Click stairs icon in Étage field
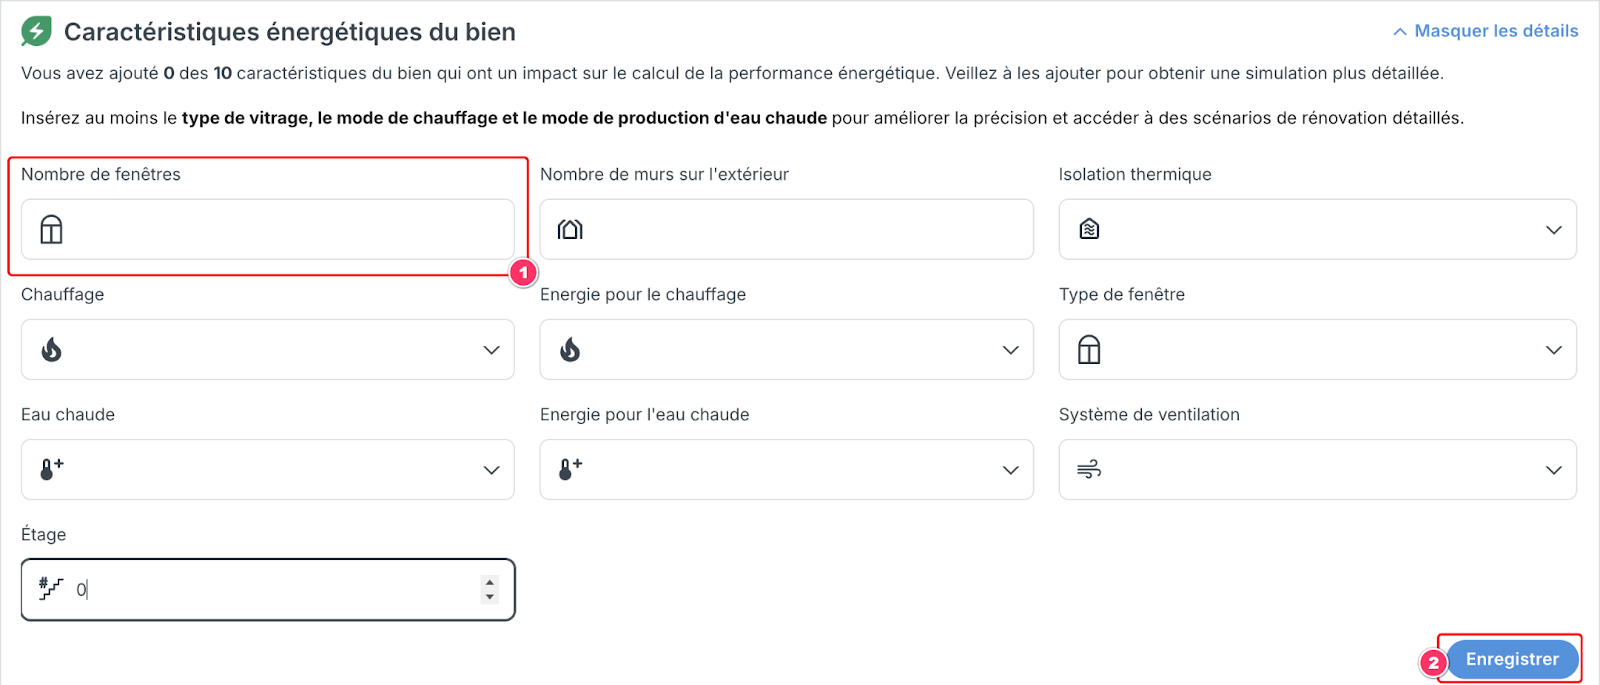Viewport: 1600px width, 685px height. point(50,589)
